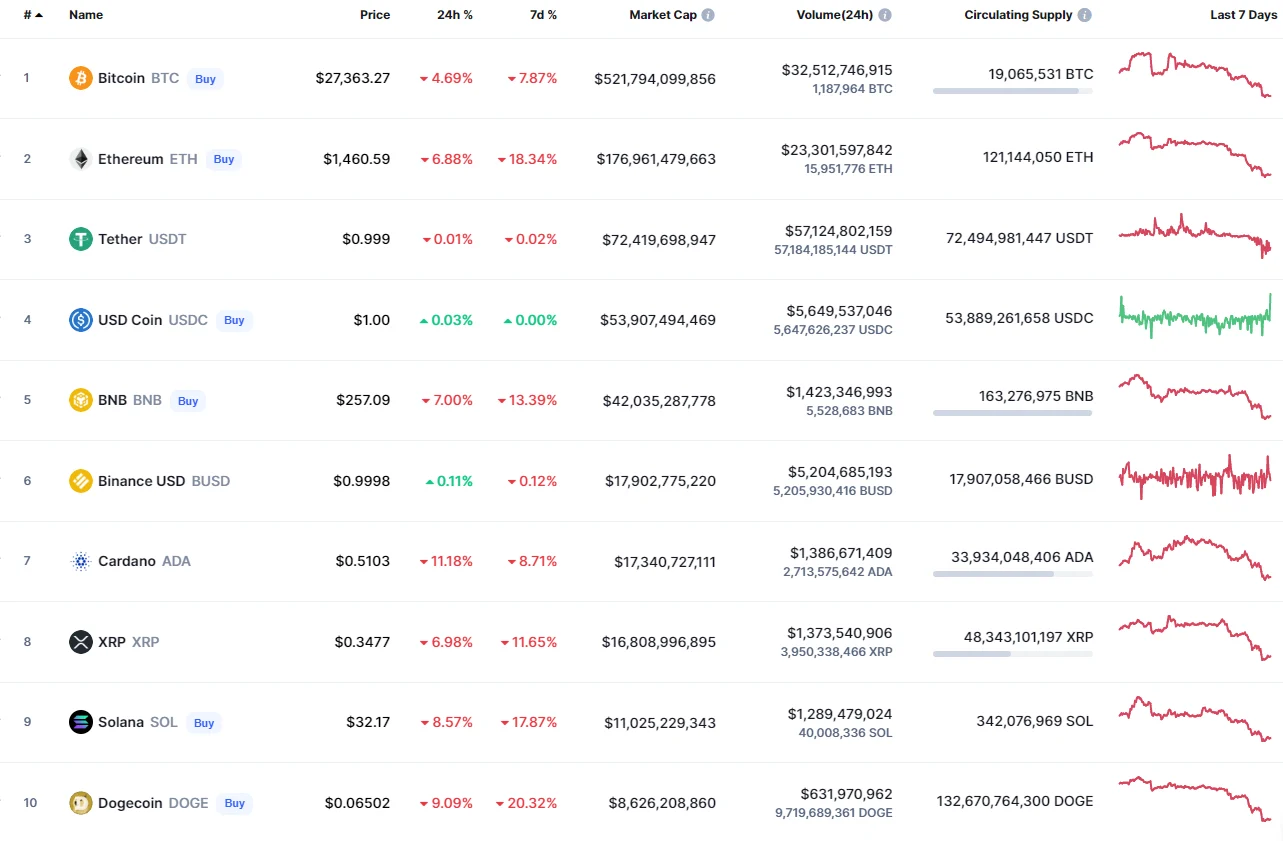Click the Bitcoin circulating supply progress bar
Image resolution: width=1283 pixels, height=841 pixels.
pos(1012,91)
